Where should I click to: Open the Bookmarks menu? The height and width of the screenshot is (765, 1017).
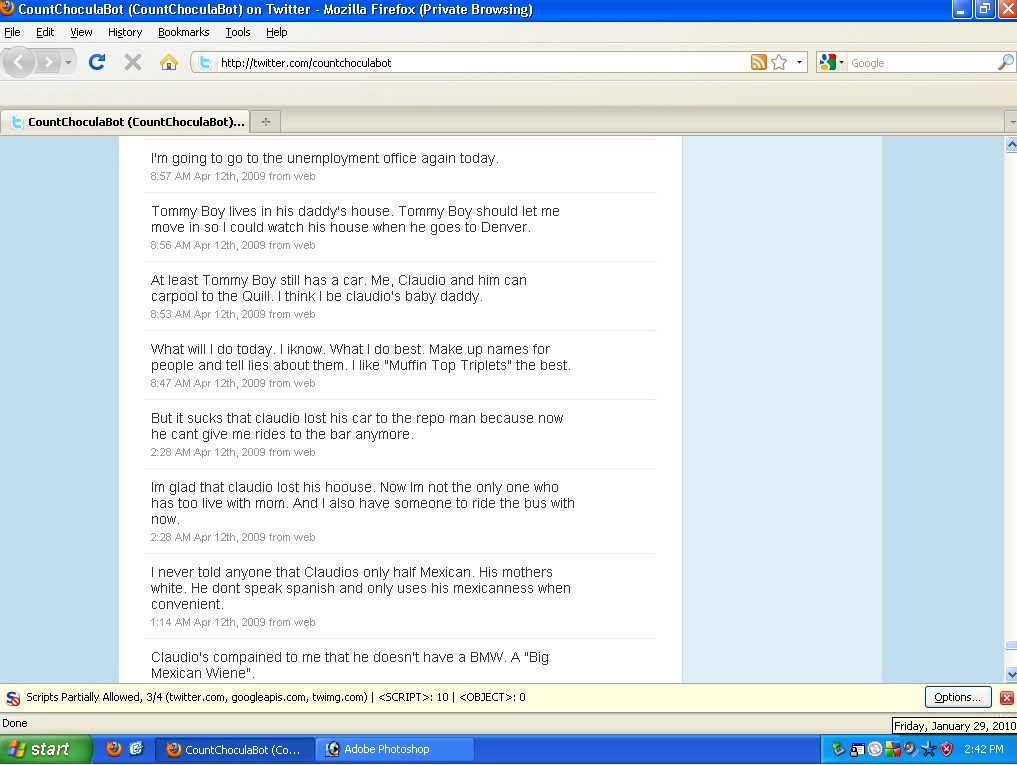coord(183,32)
